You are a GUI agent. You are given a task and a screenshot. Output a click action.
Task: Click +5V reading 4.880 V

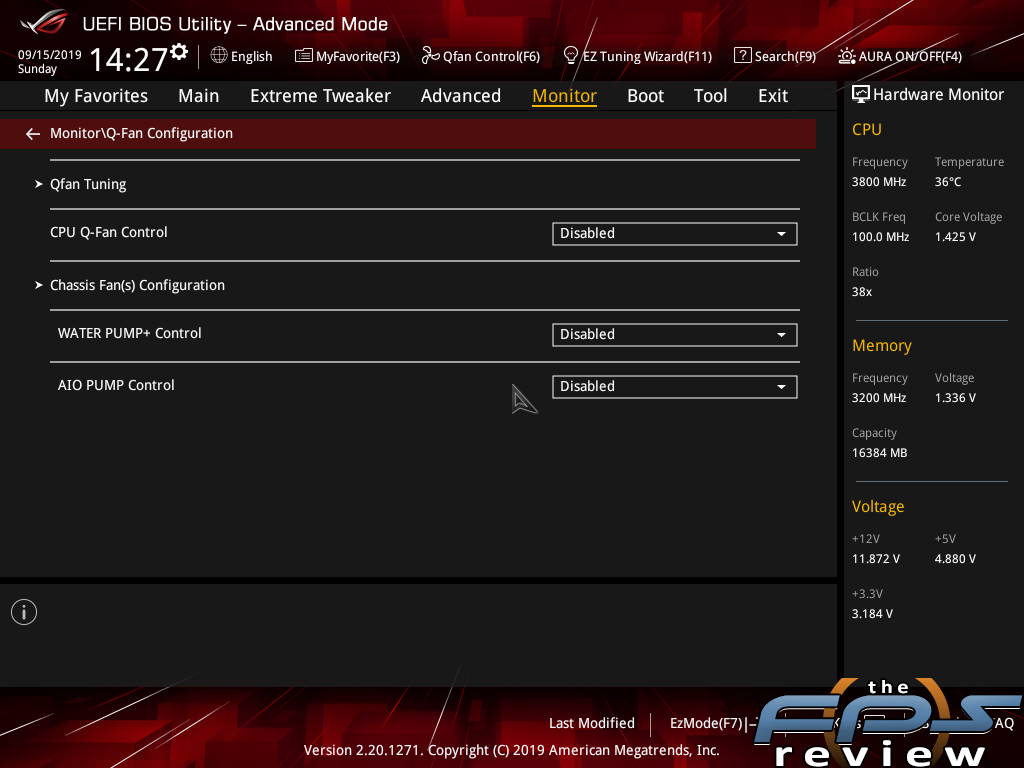click(x=955, y=559)
